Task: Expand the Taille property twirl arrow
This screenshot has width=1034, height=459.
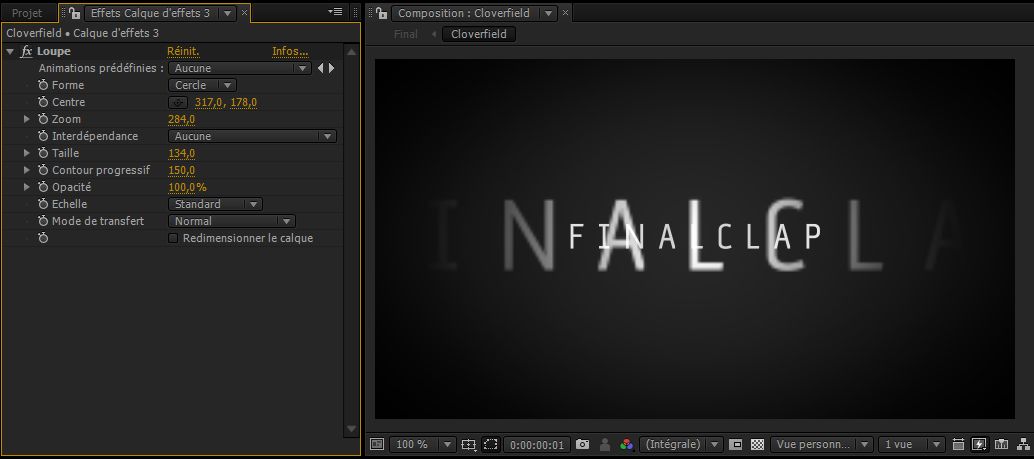Action: click(x=27, y=153)
